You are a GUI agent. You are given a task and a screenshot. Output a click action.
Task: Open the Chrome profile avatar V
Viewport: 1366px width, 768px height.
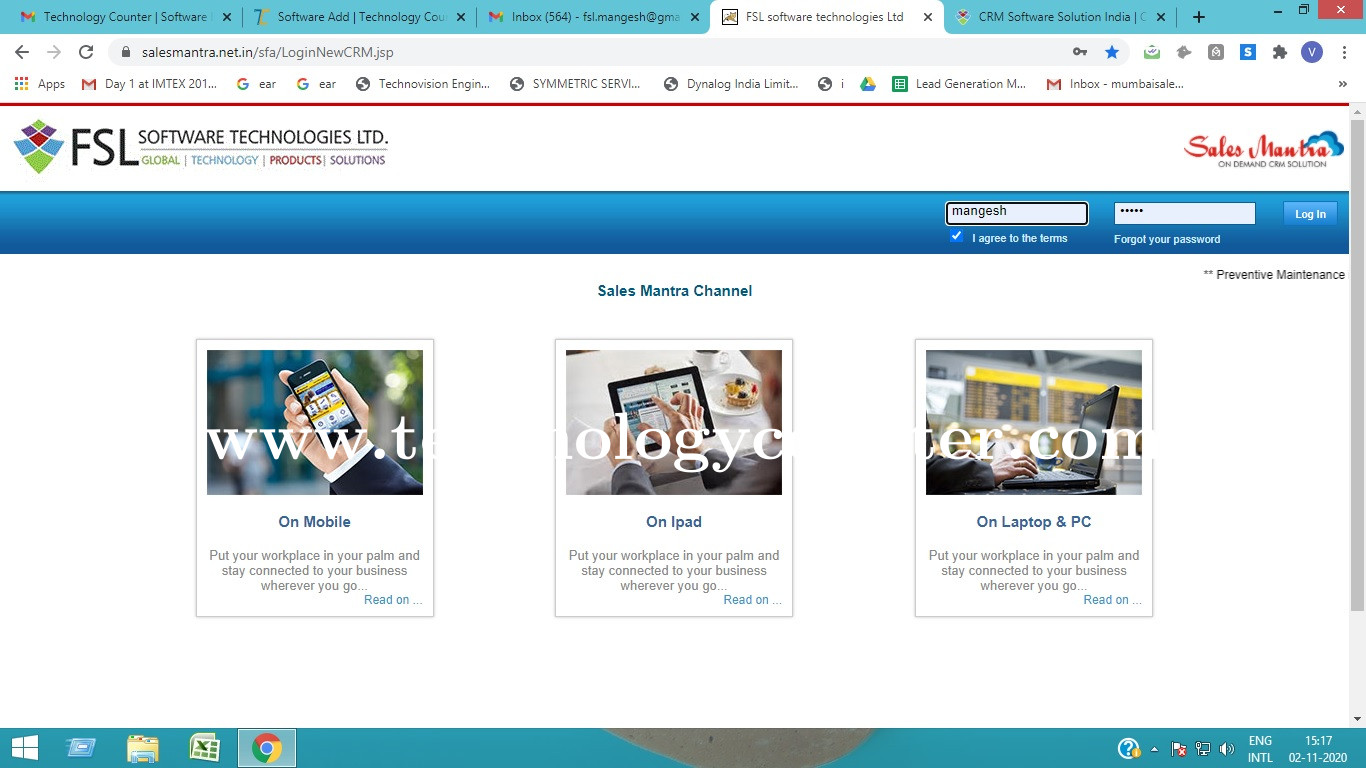point(1312,52)
